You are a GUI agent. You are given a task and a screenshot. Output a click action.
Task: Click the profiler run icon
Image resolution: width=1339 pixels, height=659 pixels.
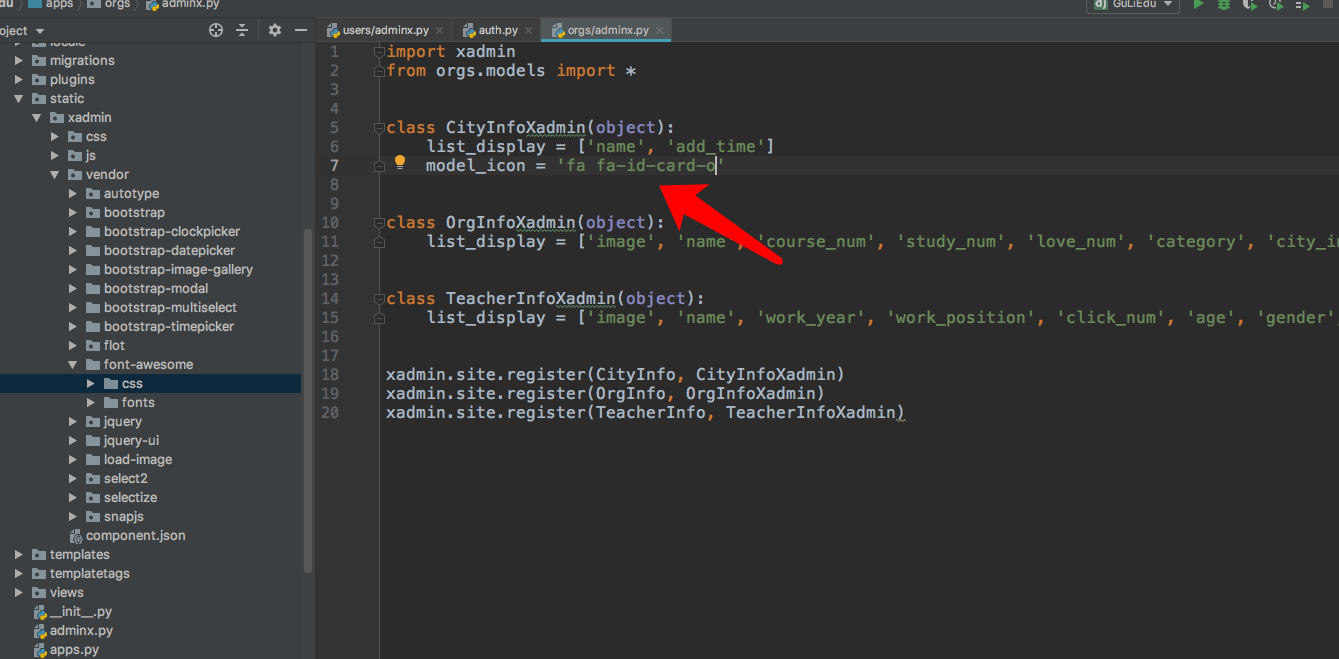pos(1276,4)
